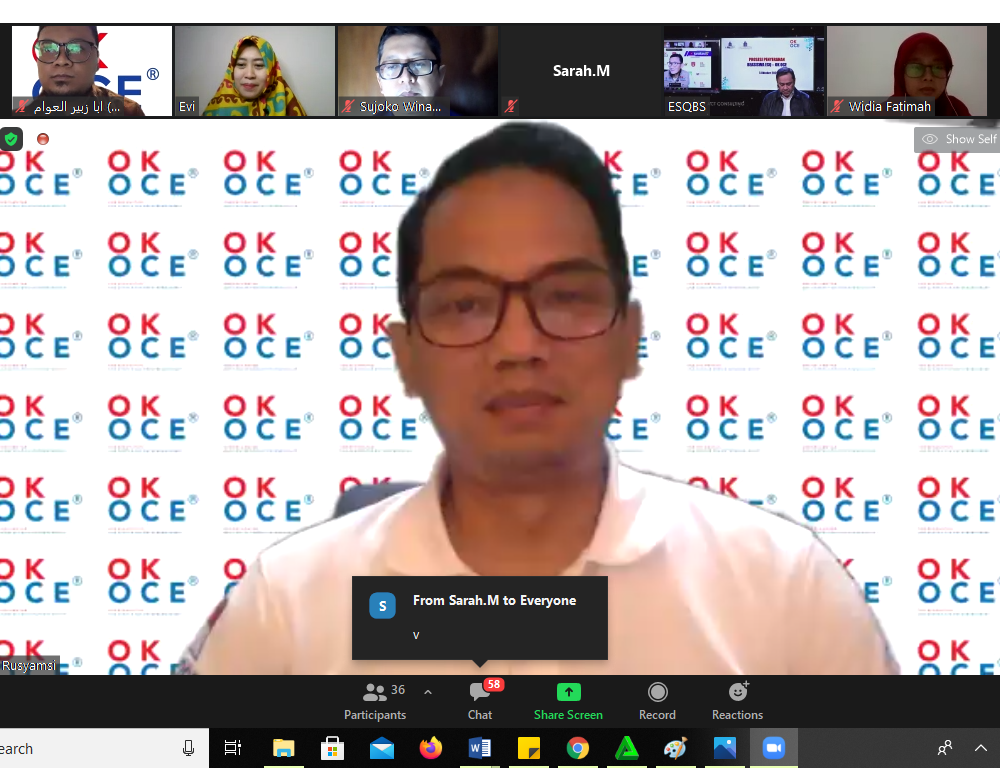Click the red recording indicator icon

pyautogui.click(x=43, y=139)
